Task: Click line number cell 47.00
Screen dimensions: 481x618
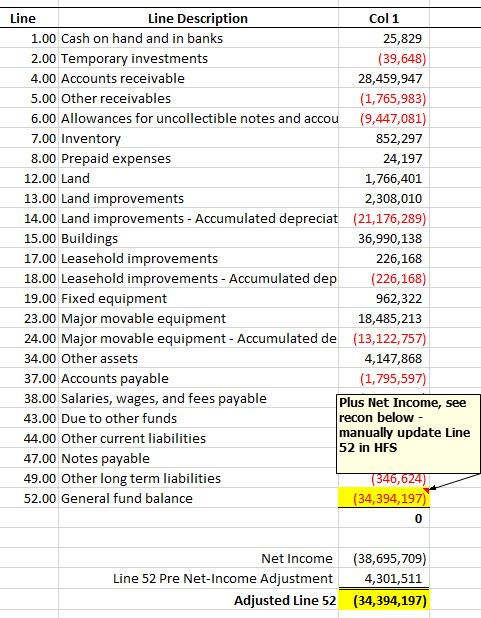Action: click(x=29, y=458)
